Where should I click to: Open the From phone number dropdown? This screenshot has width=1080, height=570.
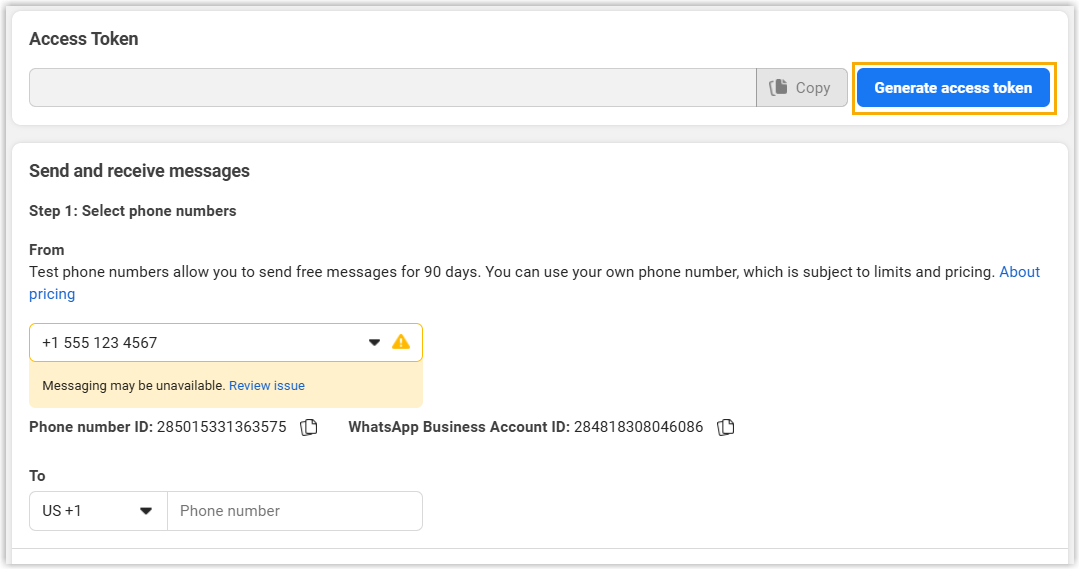(x=200, y=342)
